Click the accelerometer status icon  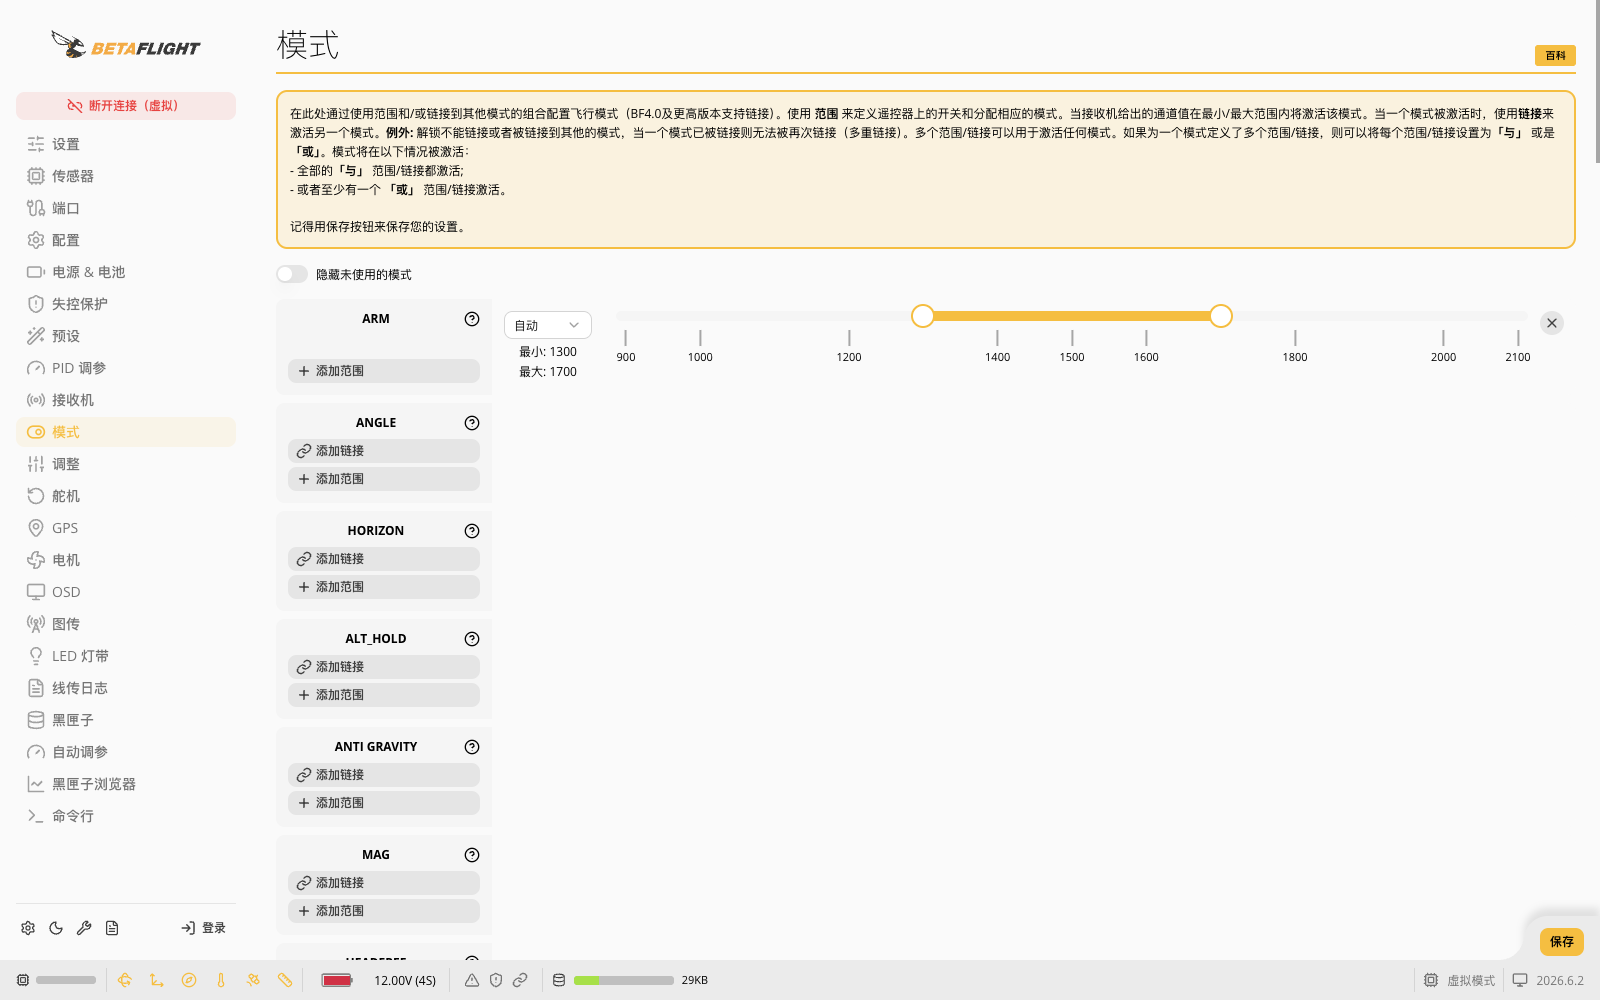click(157, 980)
